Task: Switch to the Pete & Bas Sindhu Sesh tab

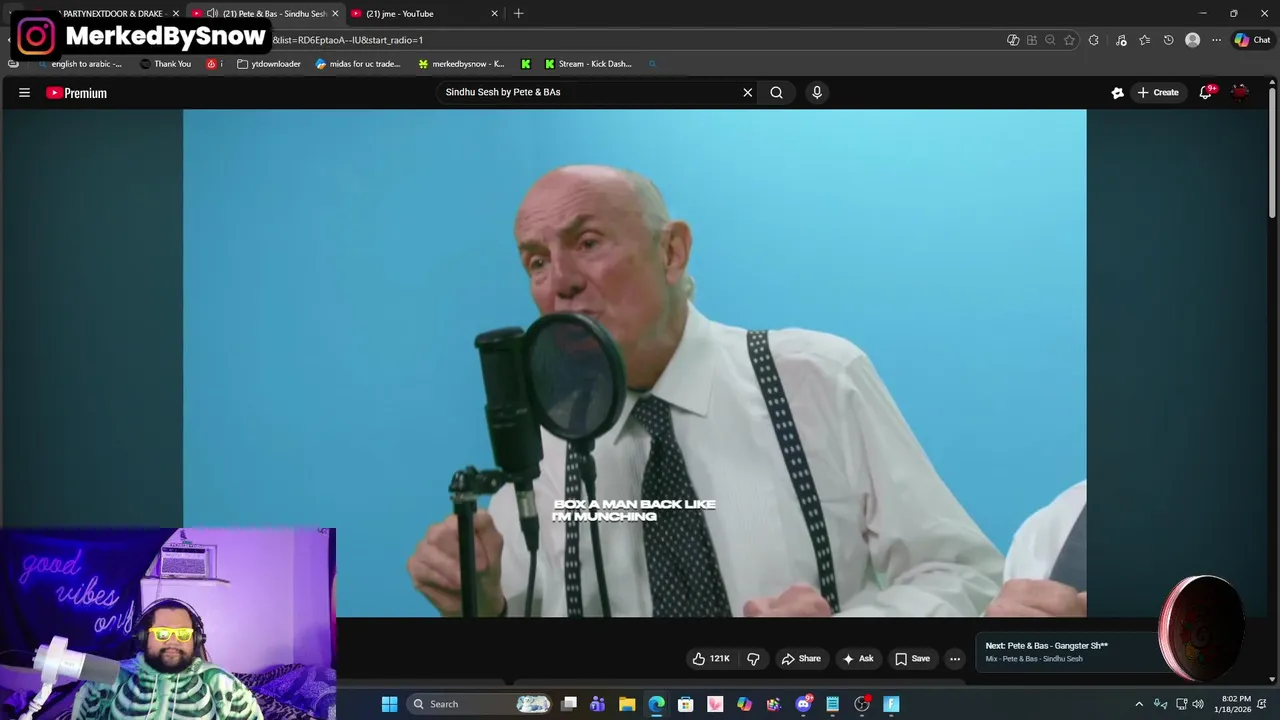Action: tap(267, 14)
